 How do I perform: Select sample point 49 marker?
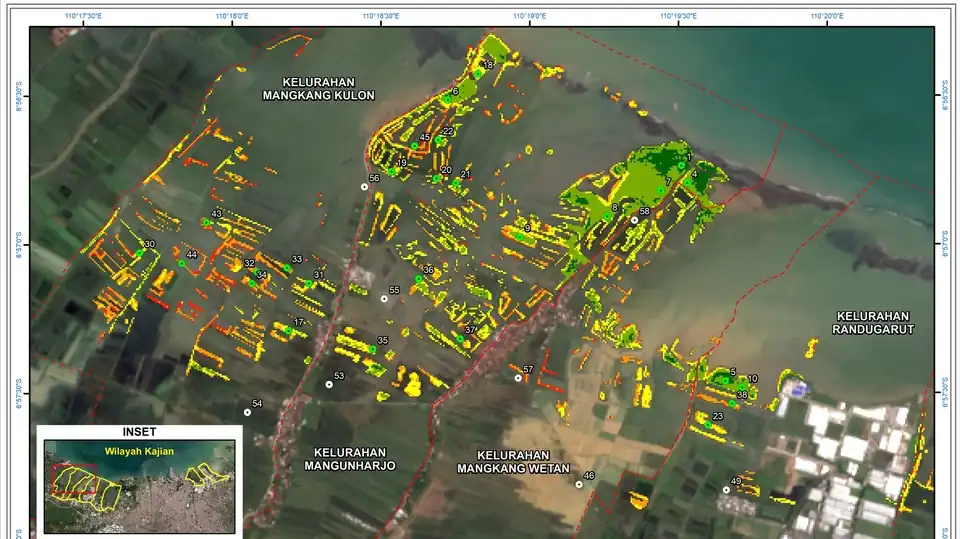[x=726, y=489]
